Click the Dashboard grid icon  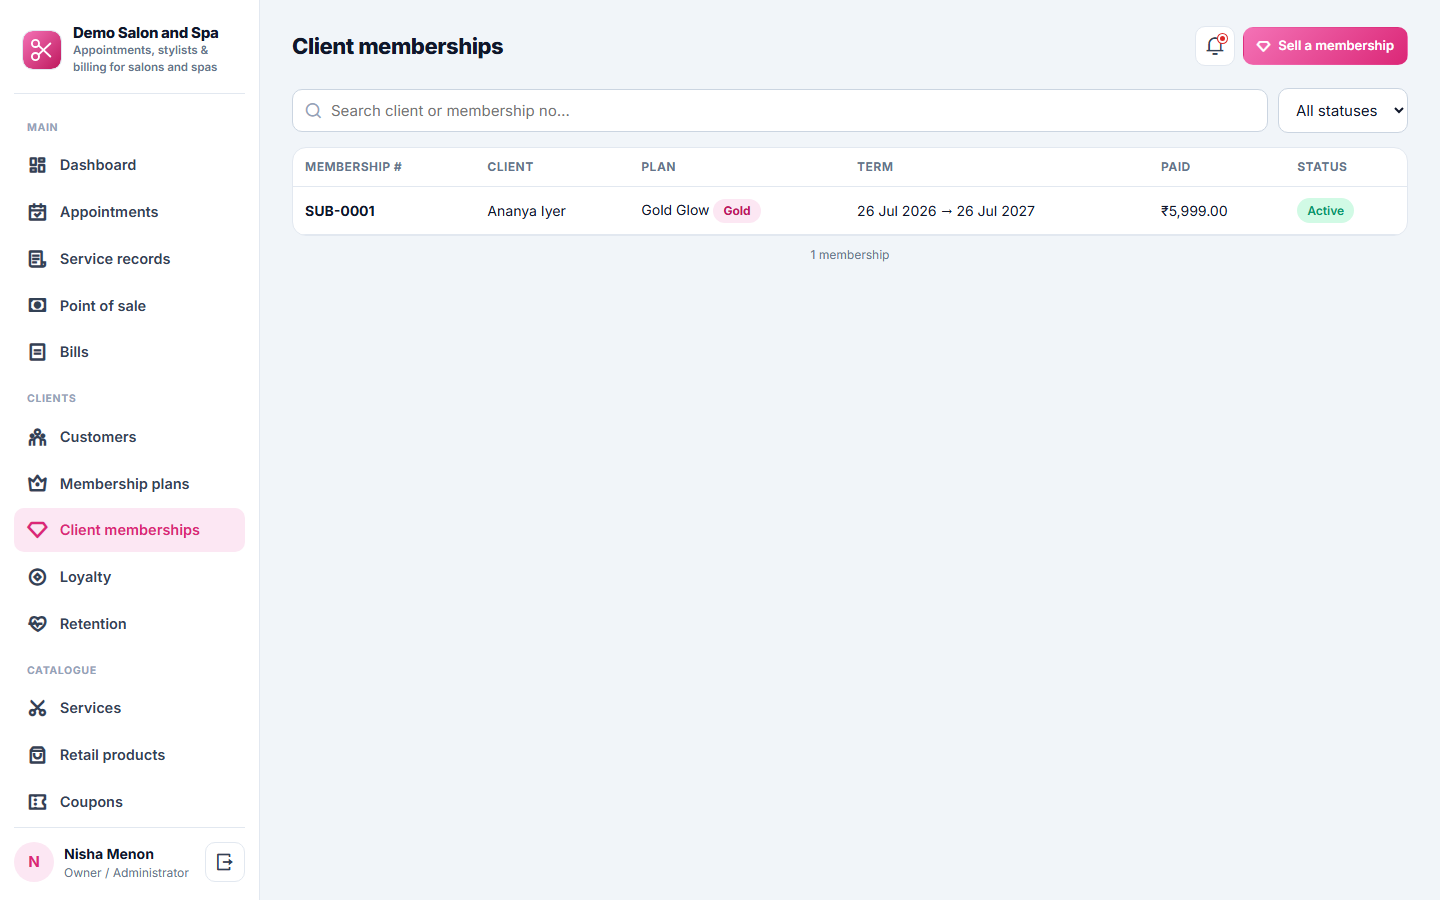pyautogui.click(x=38, y=165)
